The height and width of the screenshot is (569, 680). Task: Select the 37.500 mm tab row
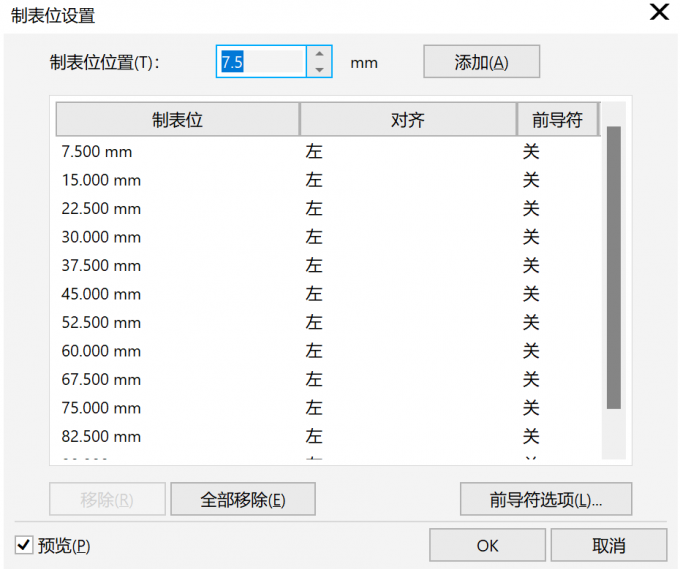[328, 265]
